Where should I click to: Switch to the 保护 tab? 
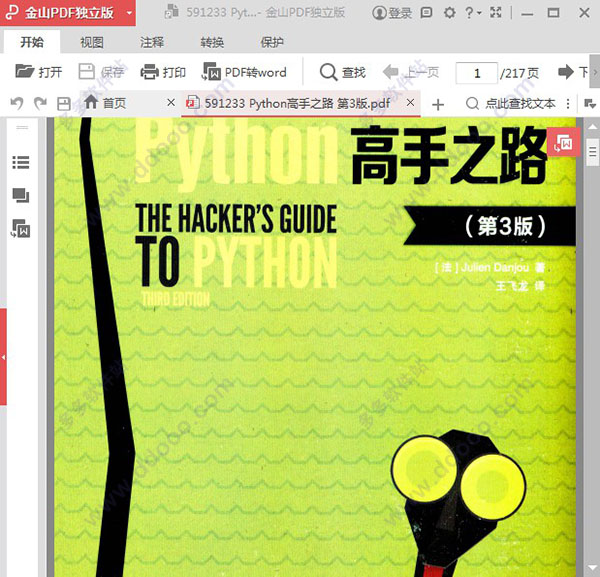(272, 42)
